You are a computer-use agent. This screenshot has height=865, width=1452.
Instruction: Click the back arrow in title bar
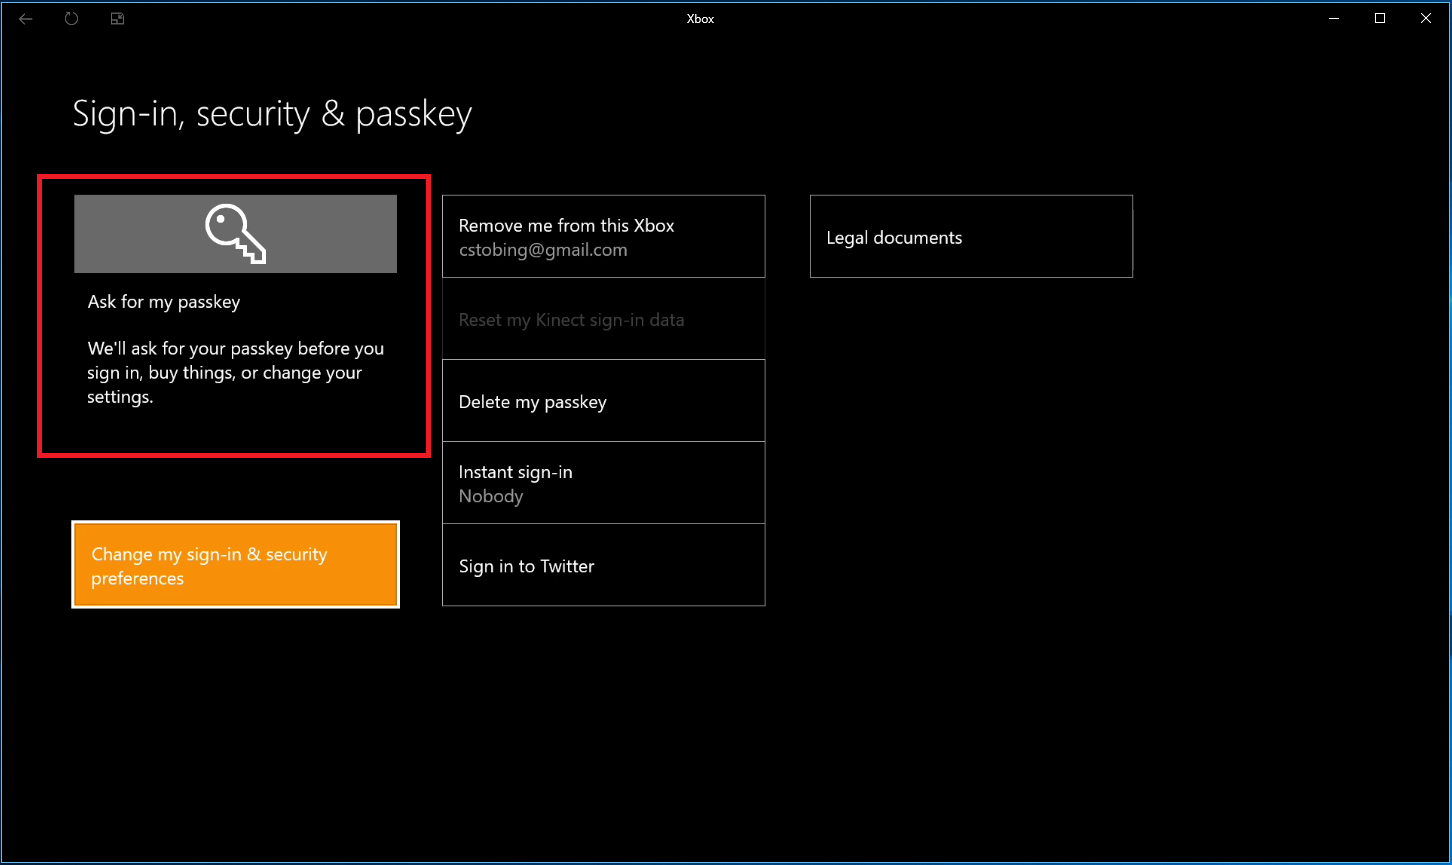(26, 19)
